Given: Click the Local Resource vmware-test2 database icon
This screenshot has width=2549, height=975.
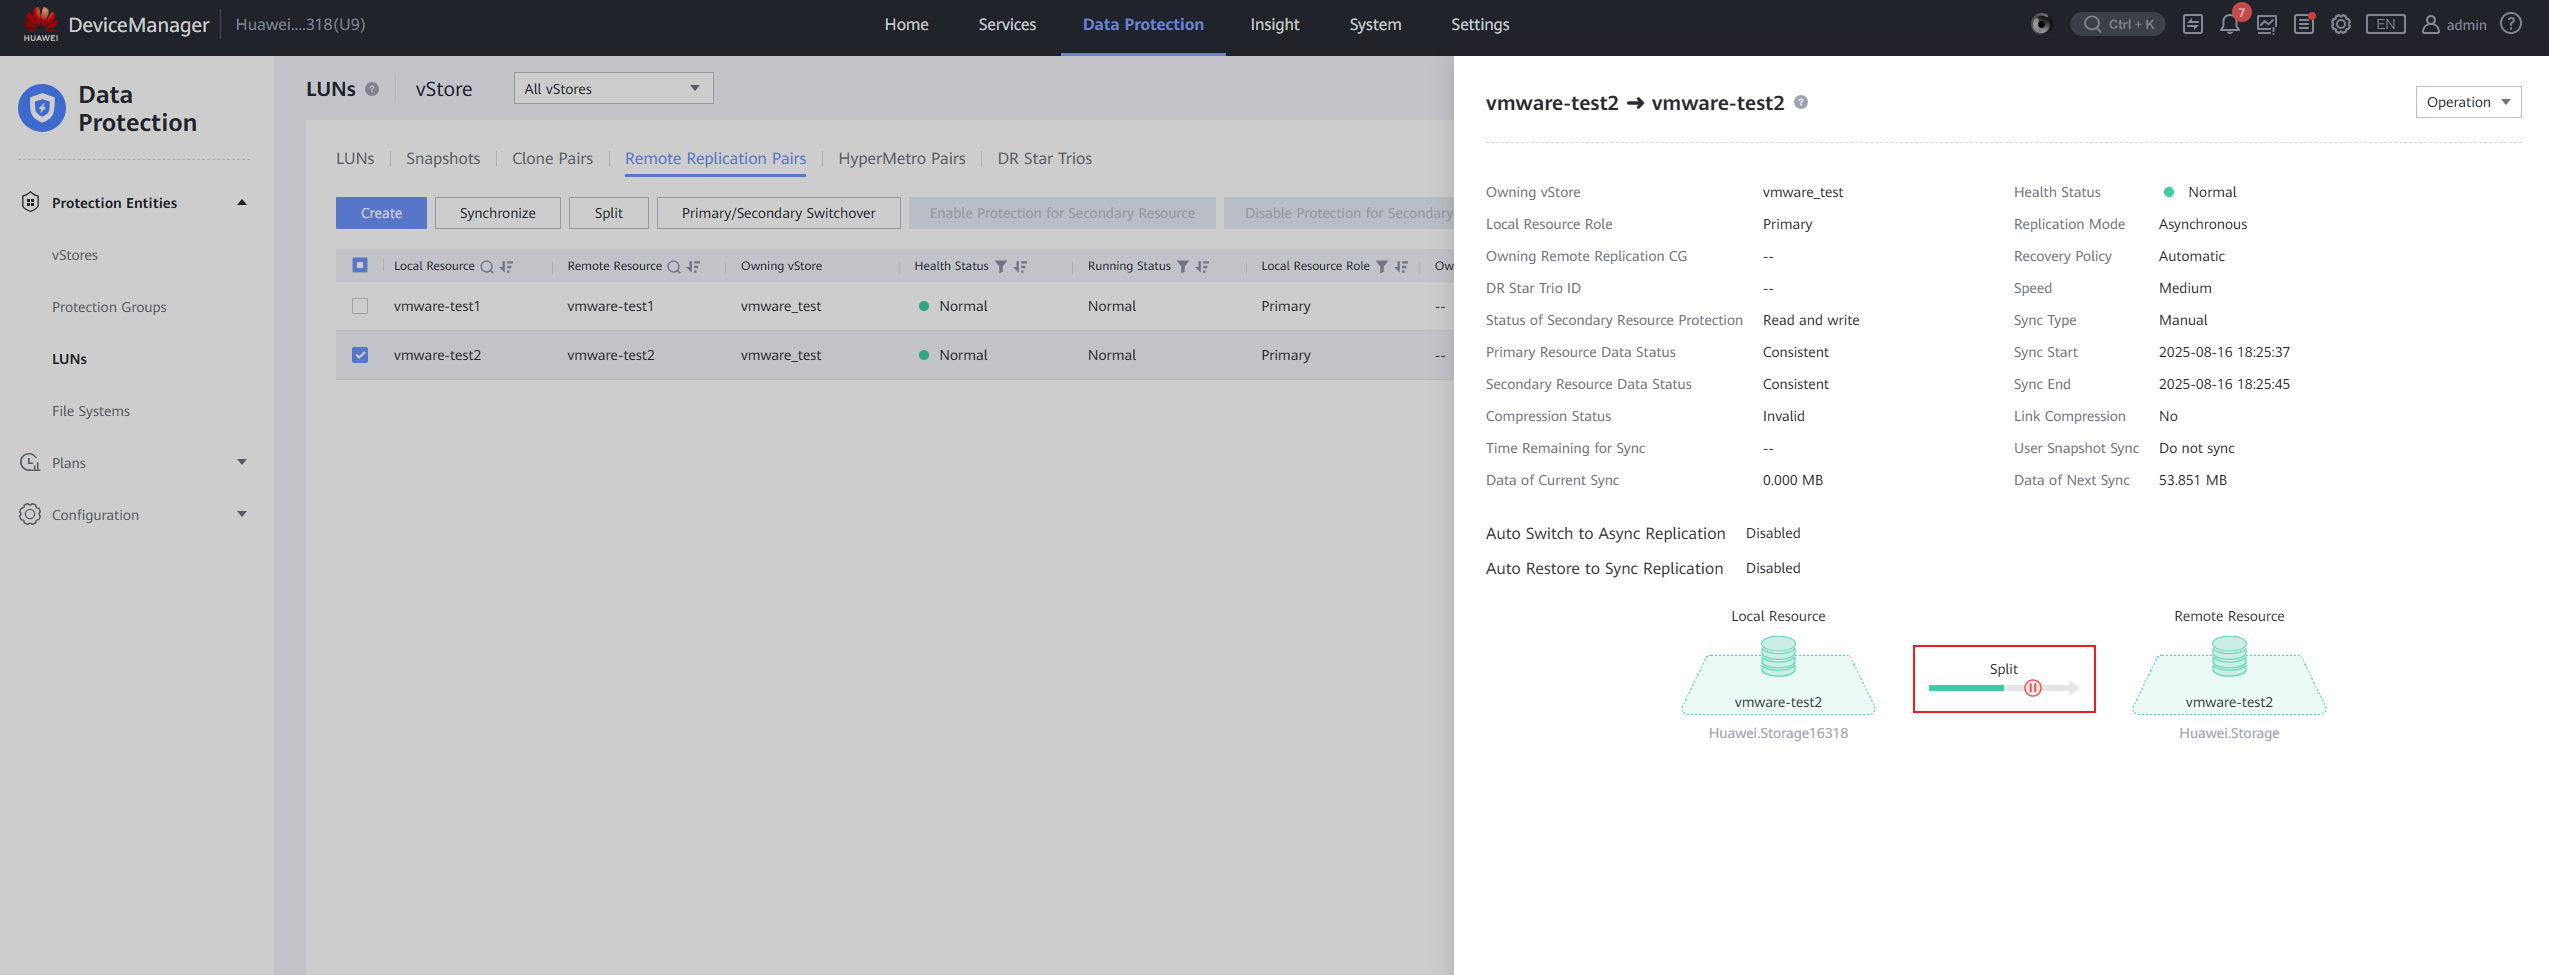Looking at the screenshot, I should 1778,657.
